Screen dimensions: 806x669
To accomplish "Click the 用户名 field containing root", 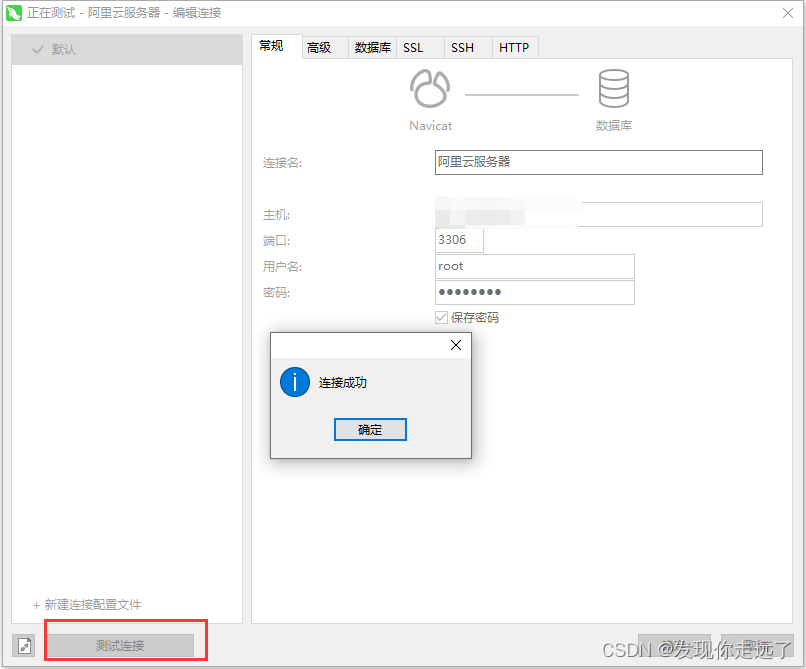I will tap(535, 266).
